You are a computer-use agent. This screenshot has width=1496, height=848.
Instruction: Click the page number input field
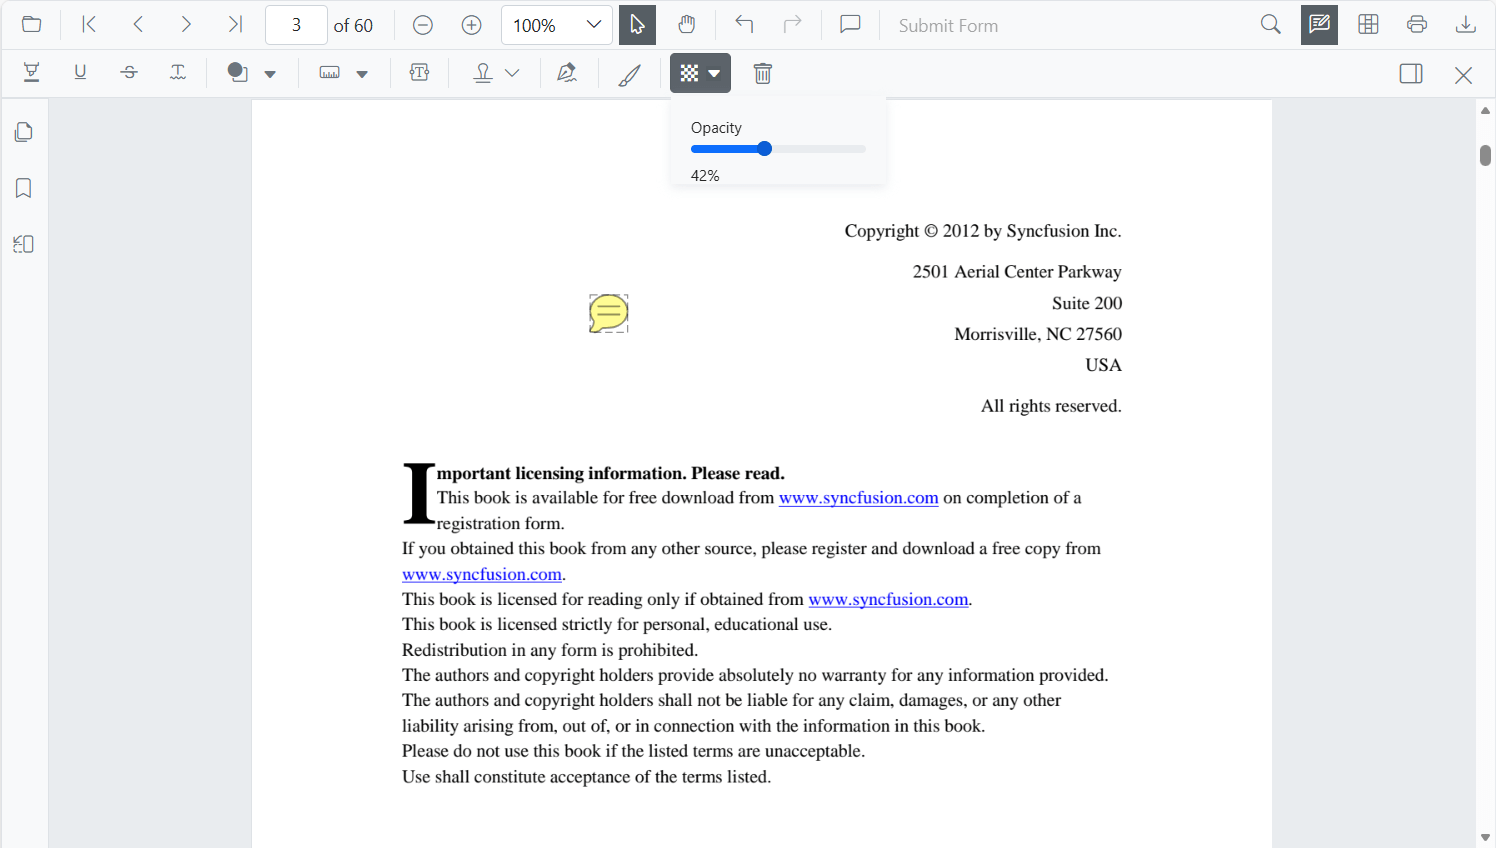pyautogui.click(x=296, y=24)
